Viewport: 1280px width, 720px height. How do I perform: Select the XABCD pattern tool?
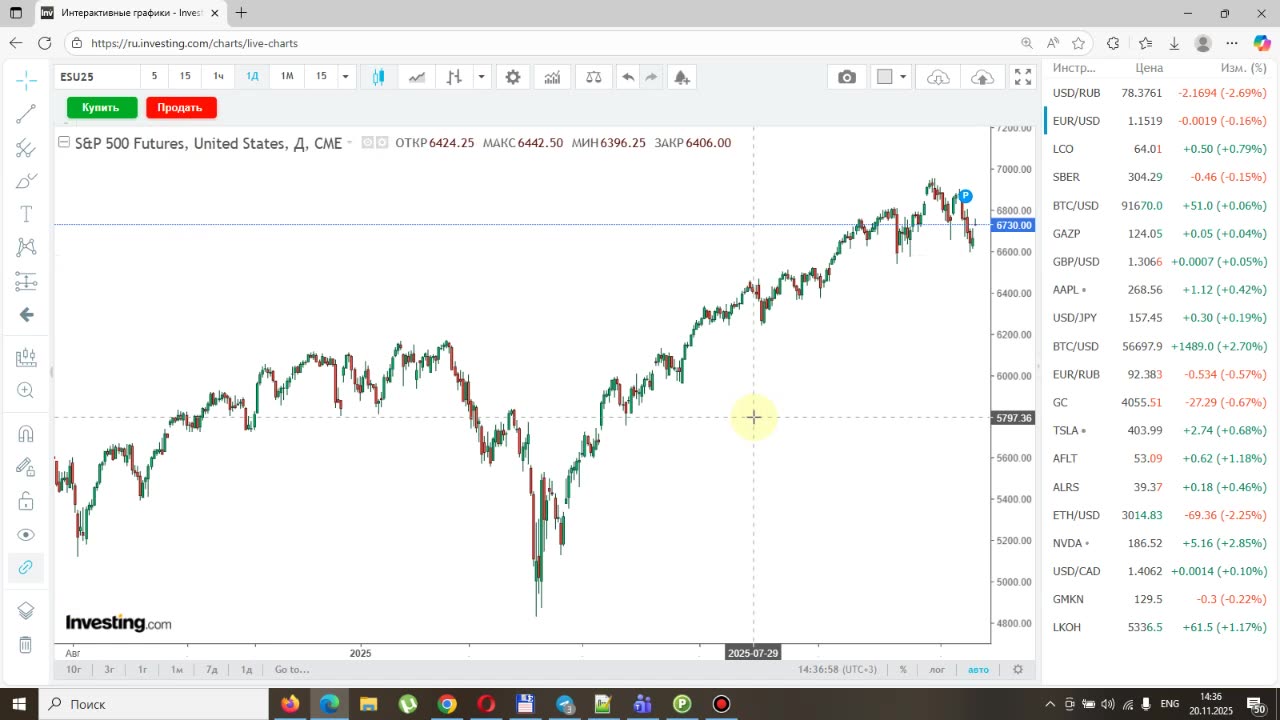pos(26,247)
